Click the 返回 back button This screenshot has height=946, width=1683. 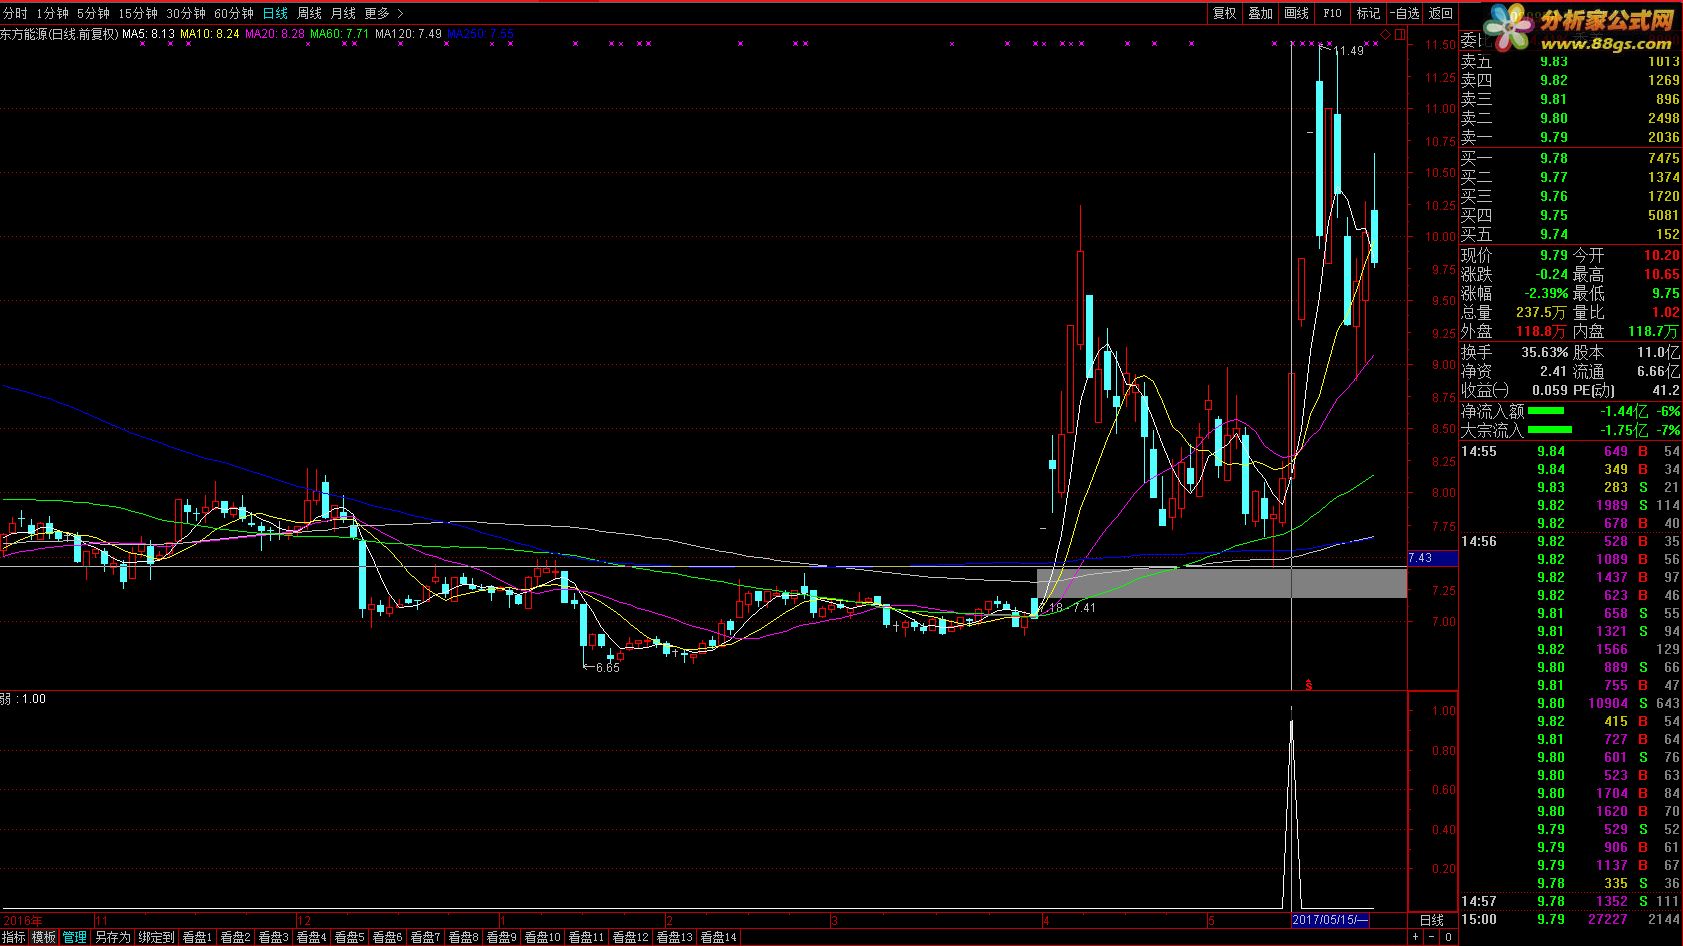click(x=1441, y=13)
